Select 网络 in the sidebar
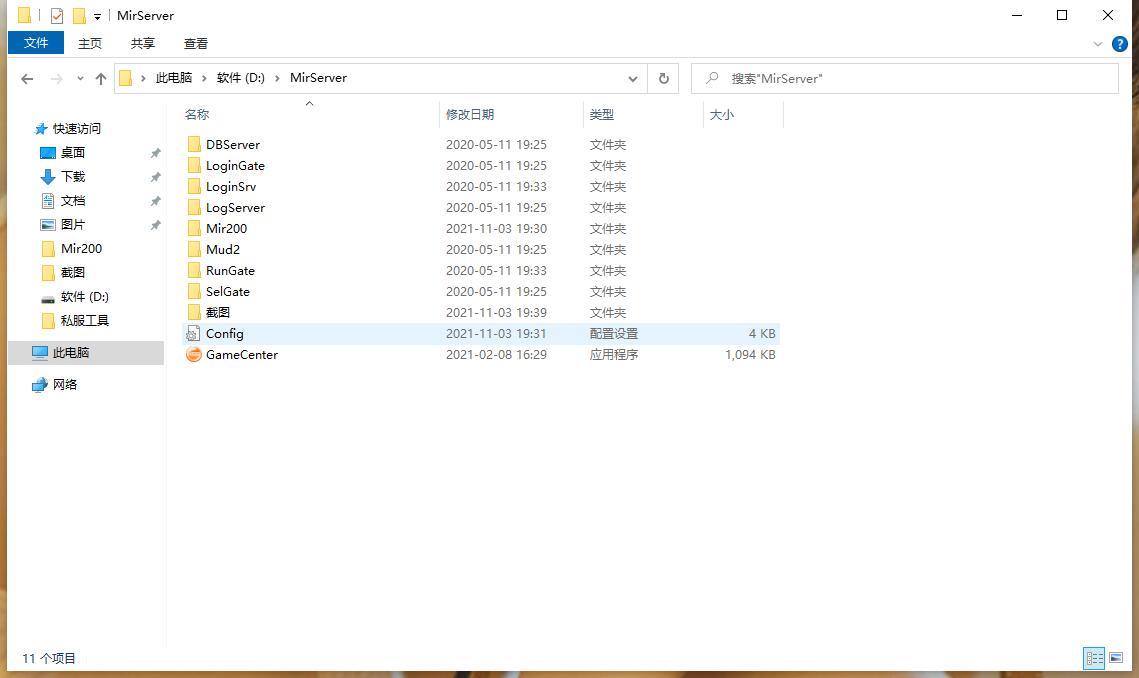Screen dimensions: 1139x678 [x=65, y=385]
